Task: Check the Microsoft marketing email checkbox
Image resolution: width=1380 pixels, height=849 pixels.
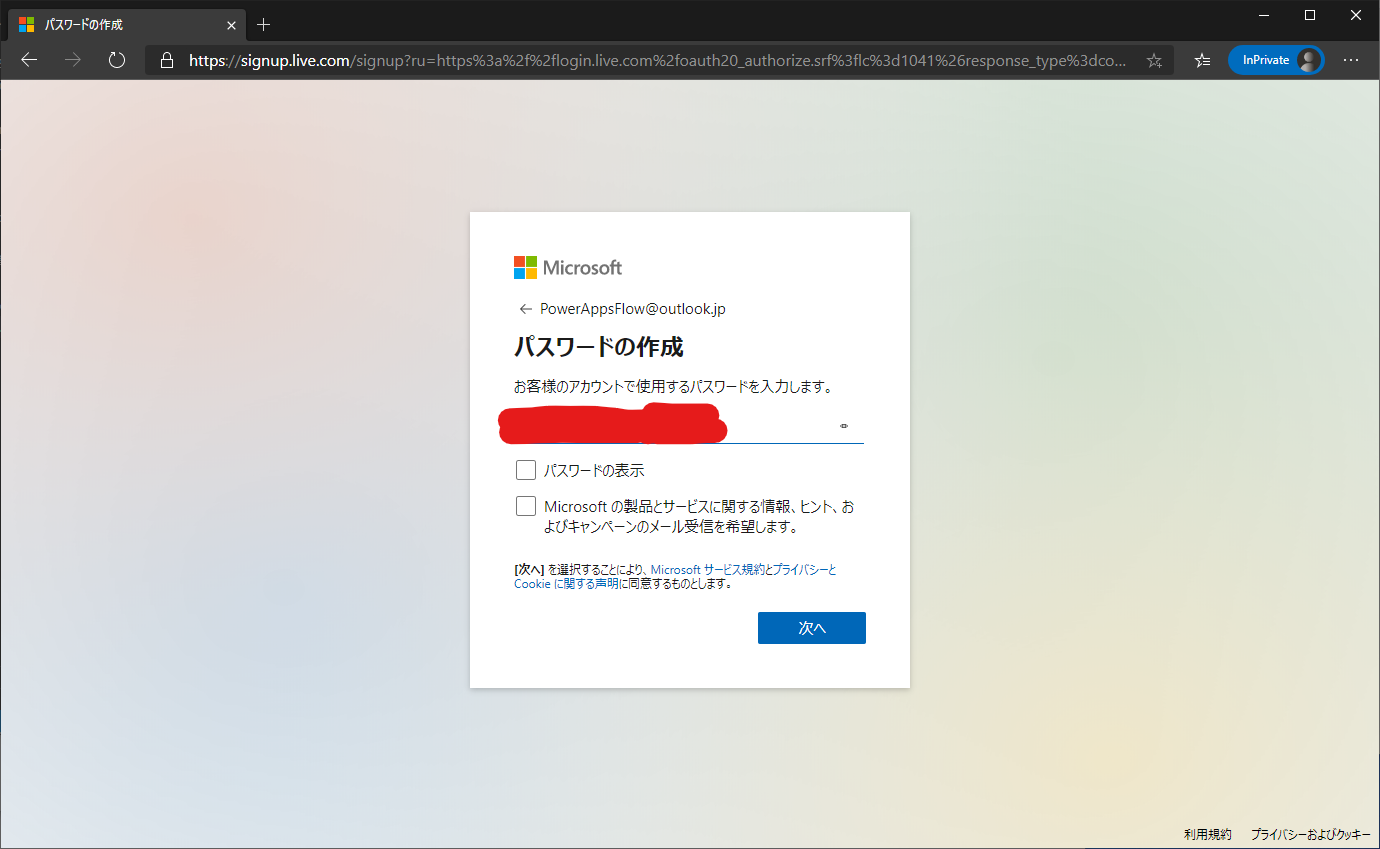Action: (x=526, y=506)
